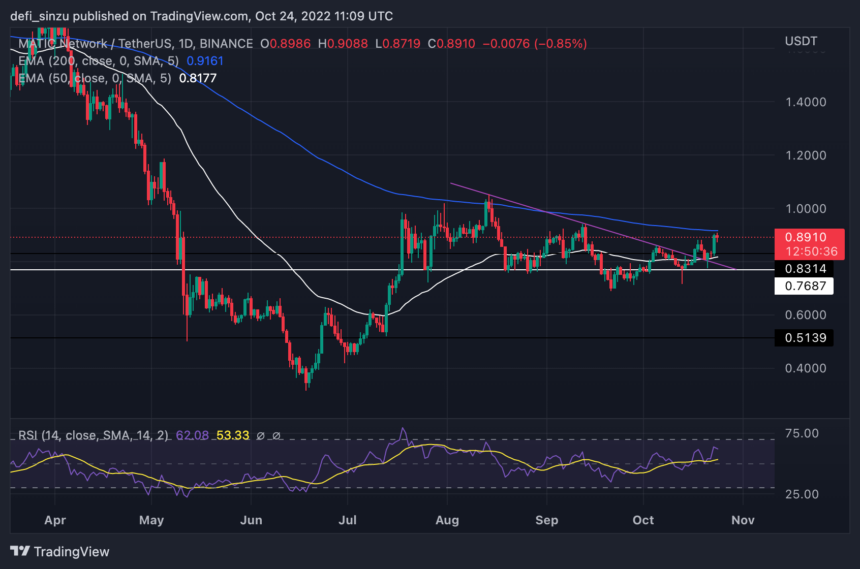Click the yellow RSI average value 53.33
Viewport: 860px width, 569px height.
point(233,436)
